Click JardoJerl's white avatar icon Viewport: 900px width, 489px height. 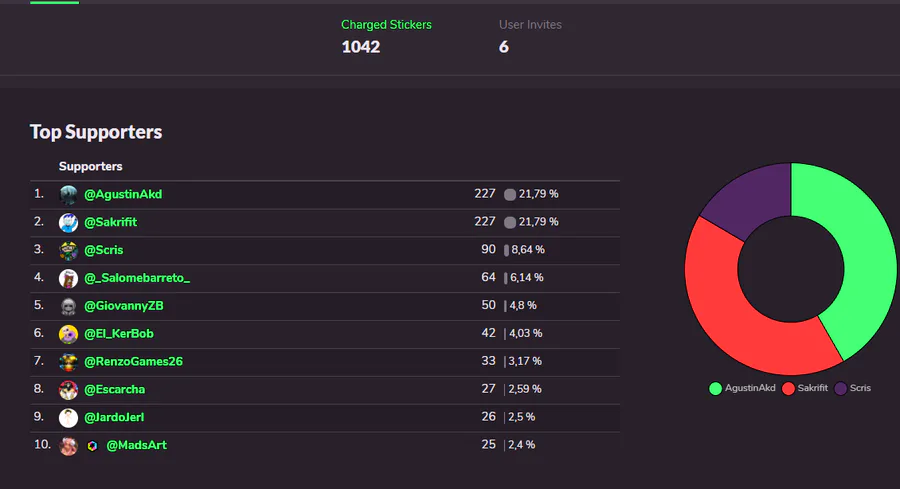pyautogui.click(x=68, y=418)
